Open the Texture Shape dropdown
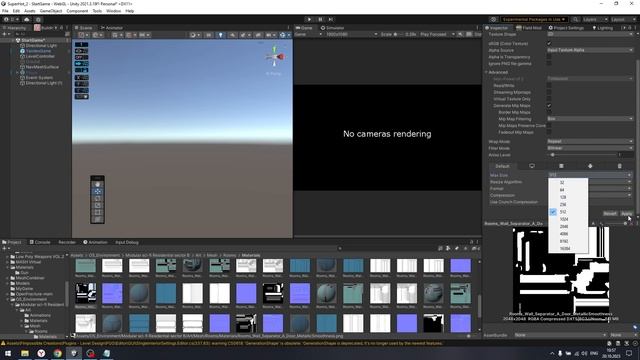 coord(590,34)
